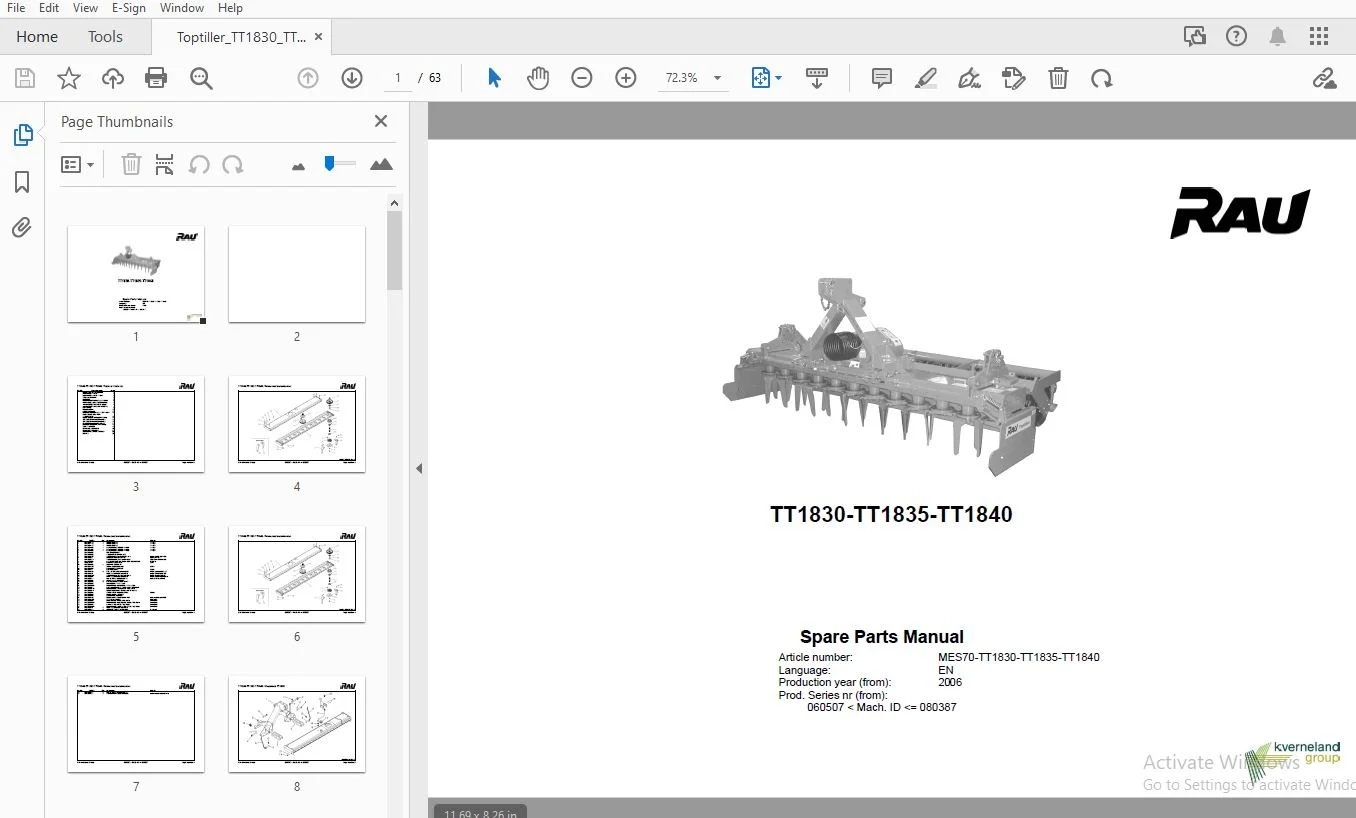Reduce thumbnail size small mountain icon
This screenshot has width=1356, height=818.
(298, 166)
